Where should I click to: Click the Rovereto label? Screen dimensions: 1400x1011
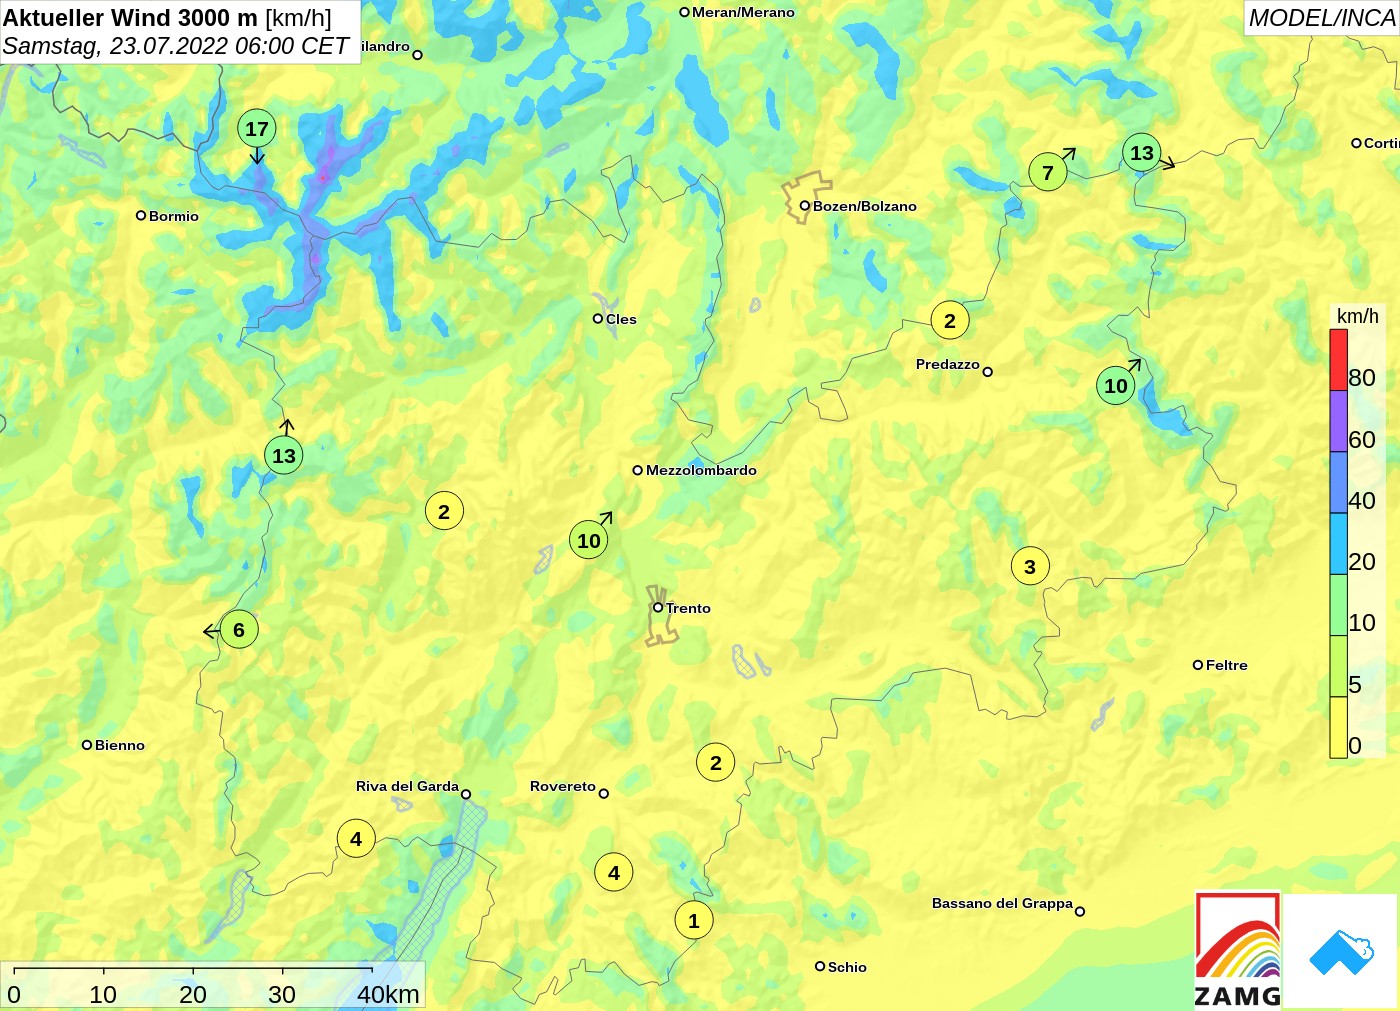click(563, 786)
